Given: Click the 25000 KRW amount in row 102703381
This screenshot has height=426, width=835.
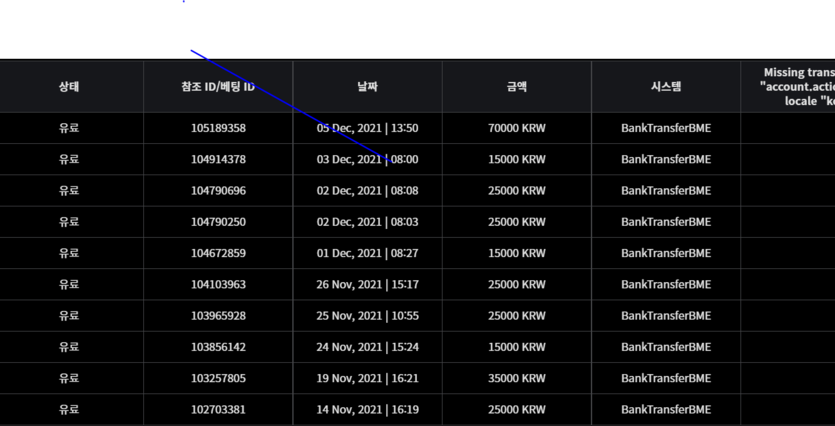Looking at the screenshot, I should [x=517, y=409].
